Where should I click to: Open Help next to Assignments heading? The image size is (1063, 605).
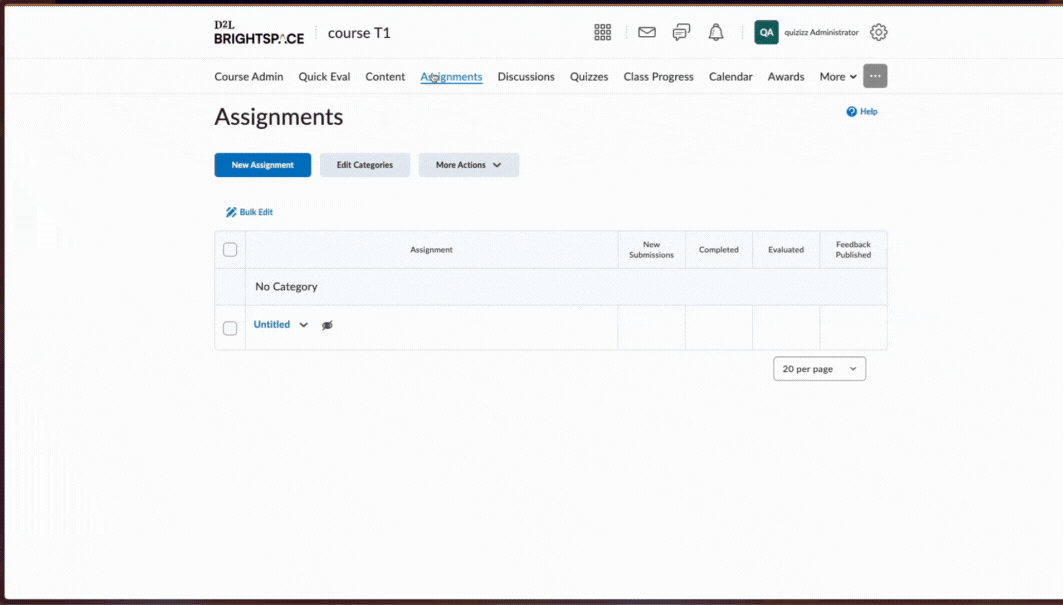click(861, 111)
